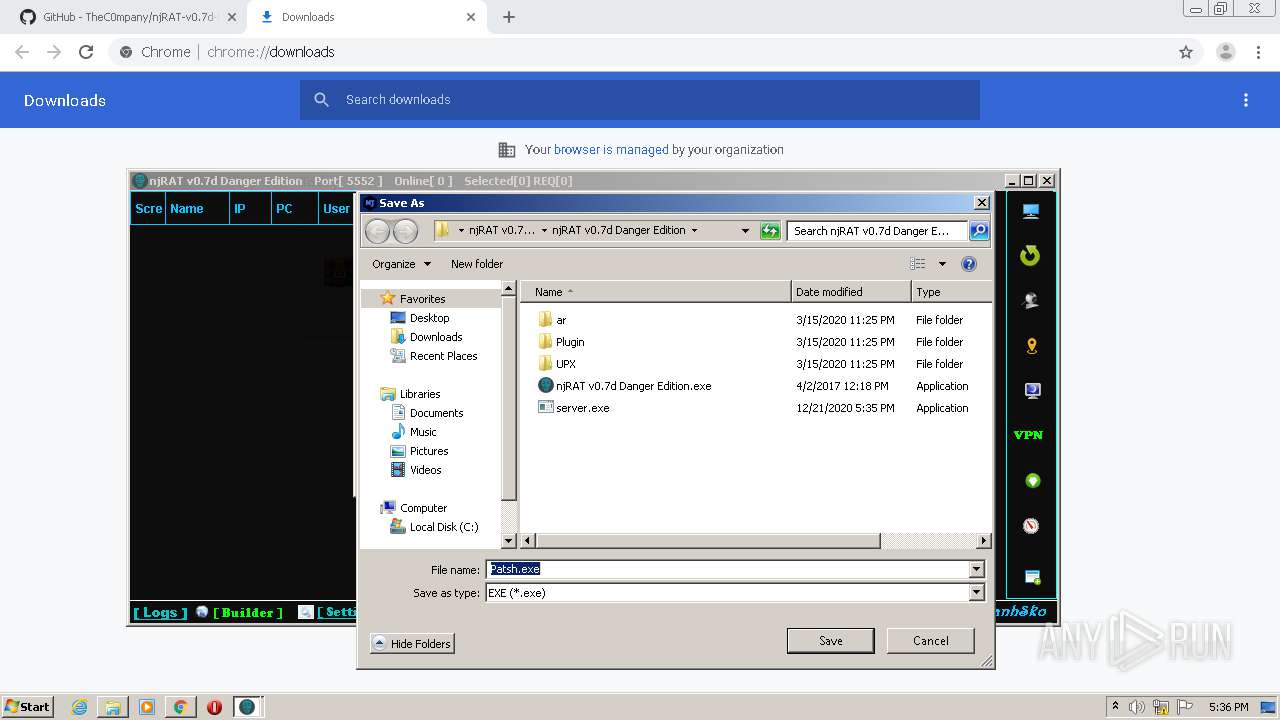Click the Scre column in njRAT

148,209
